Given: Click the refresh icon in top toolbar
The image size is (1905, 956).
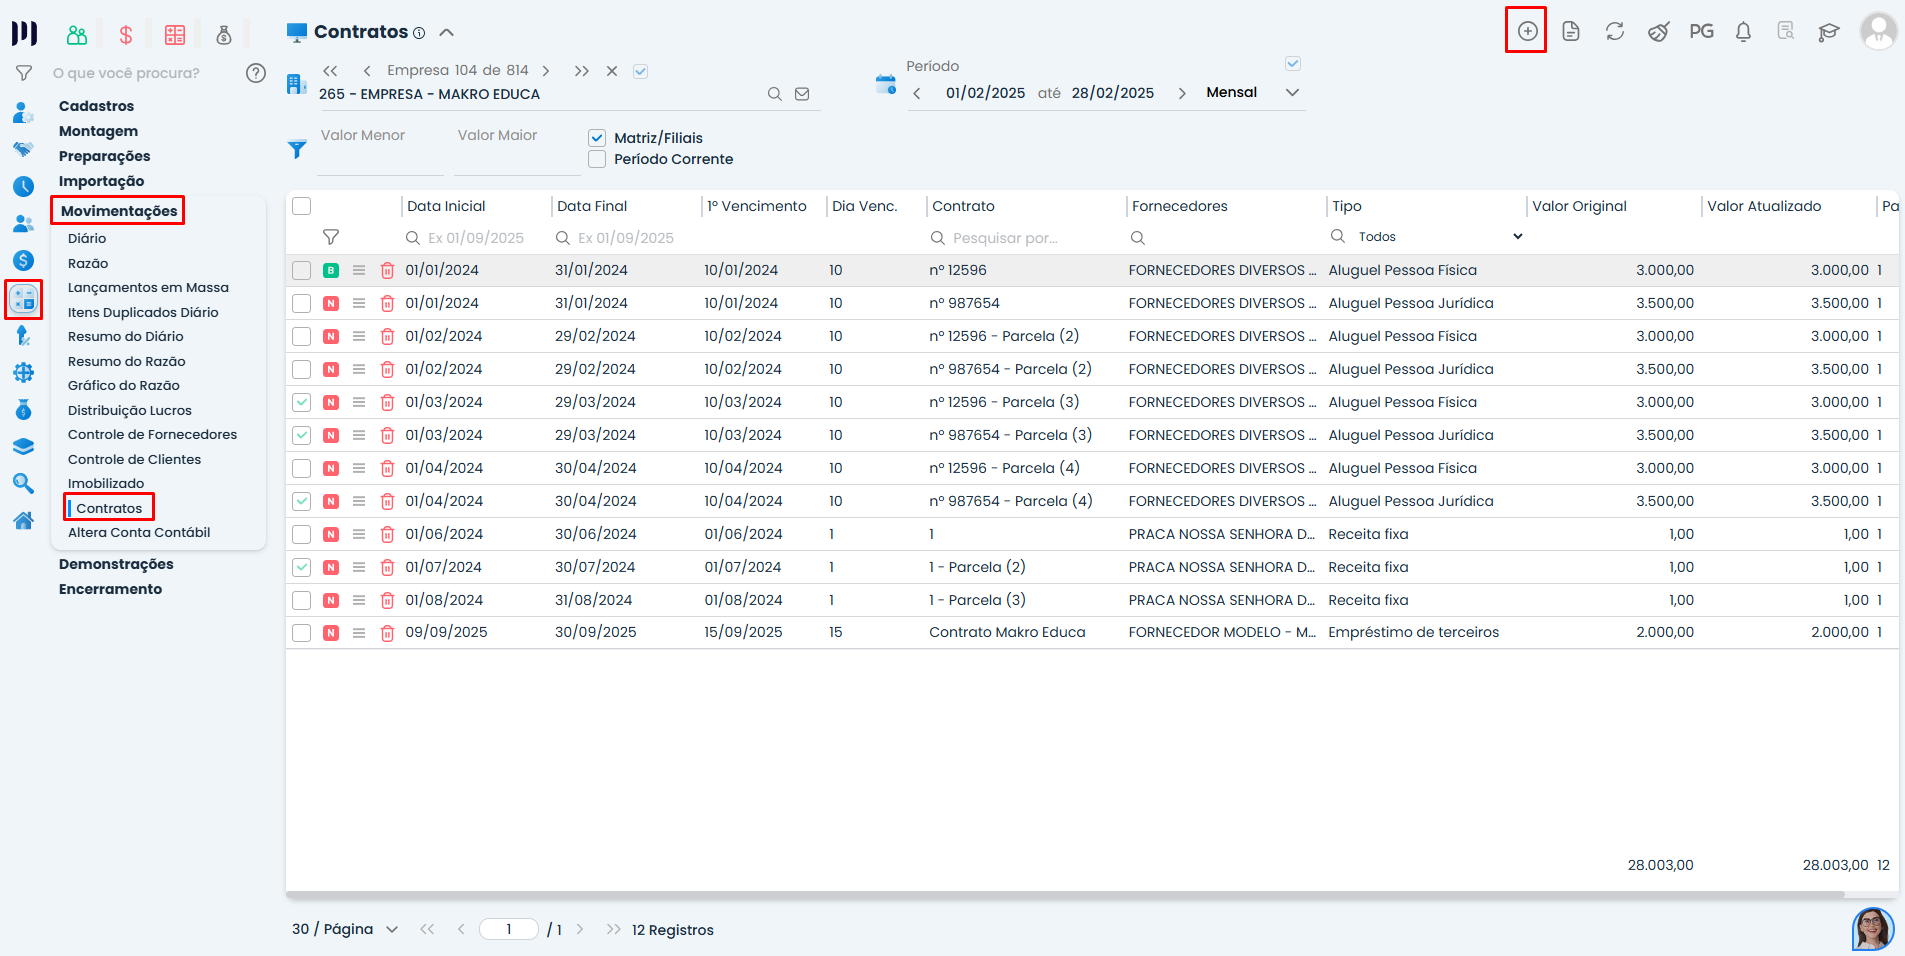Looking at the screenshot, I should pos(1614,31).
